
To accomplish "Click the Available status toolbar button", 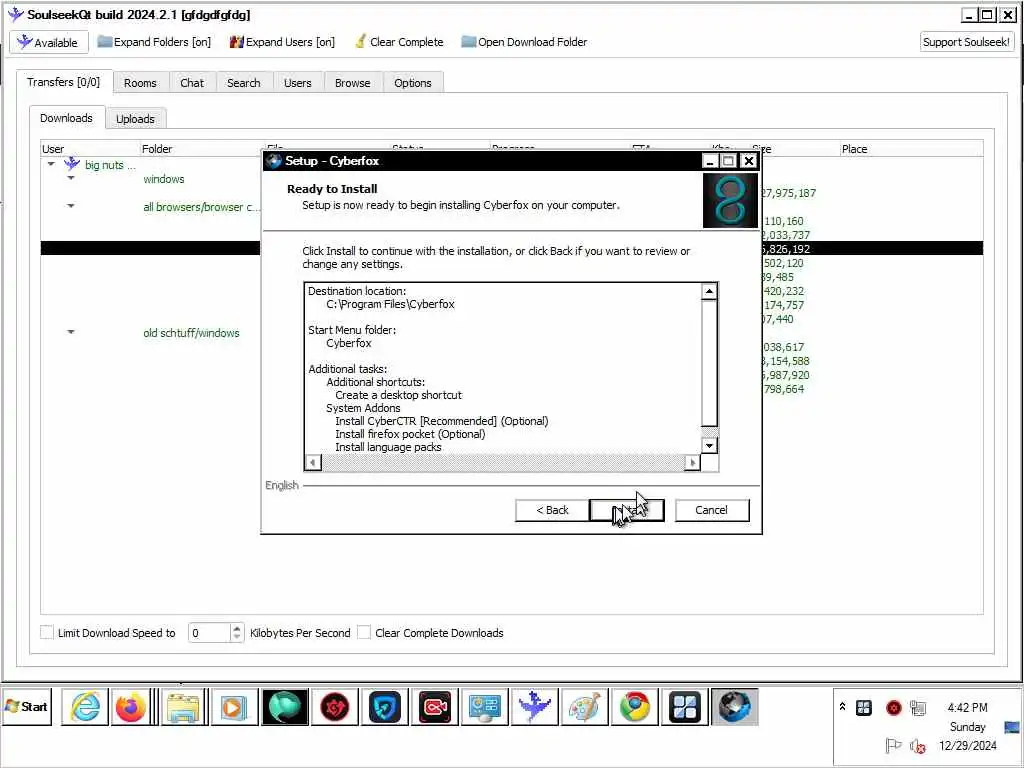I will click(x=49, y=42).
